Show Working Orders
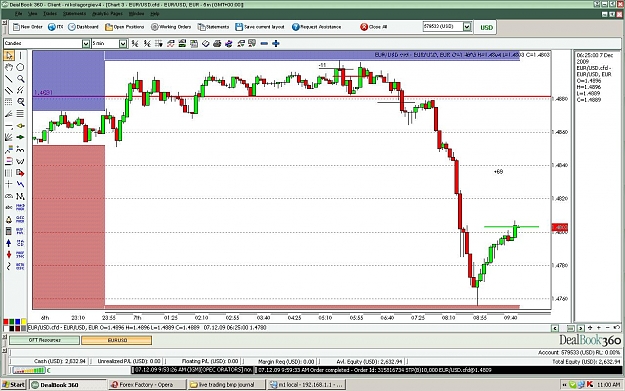The height and width of the screenshot is (391, 625). pyautogui.click(x=171, y=27)
